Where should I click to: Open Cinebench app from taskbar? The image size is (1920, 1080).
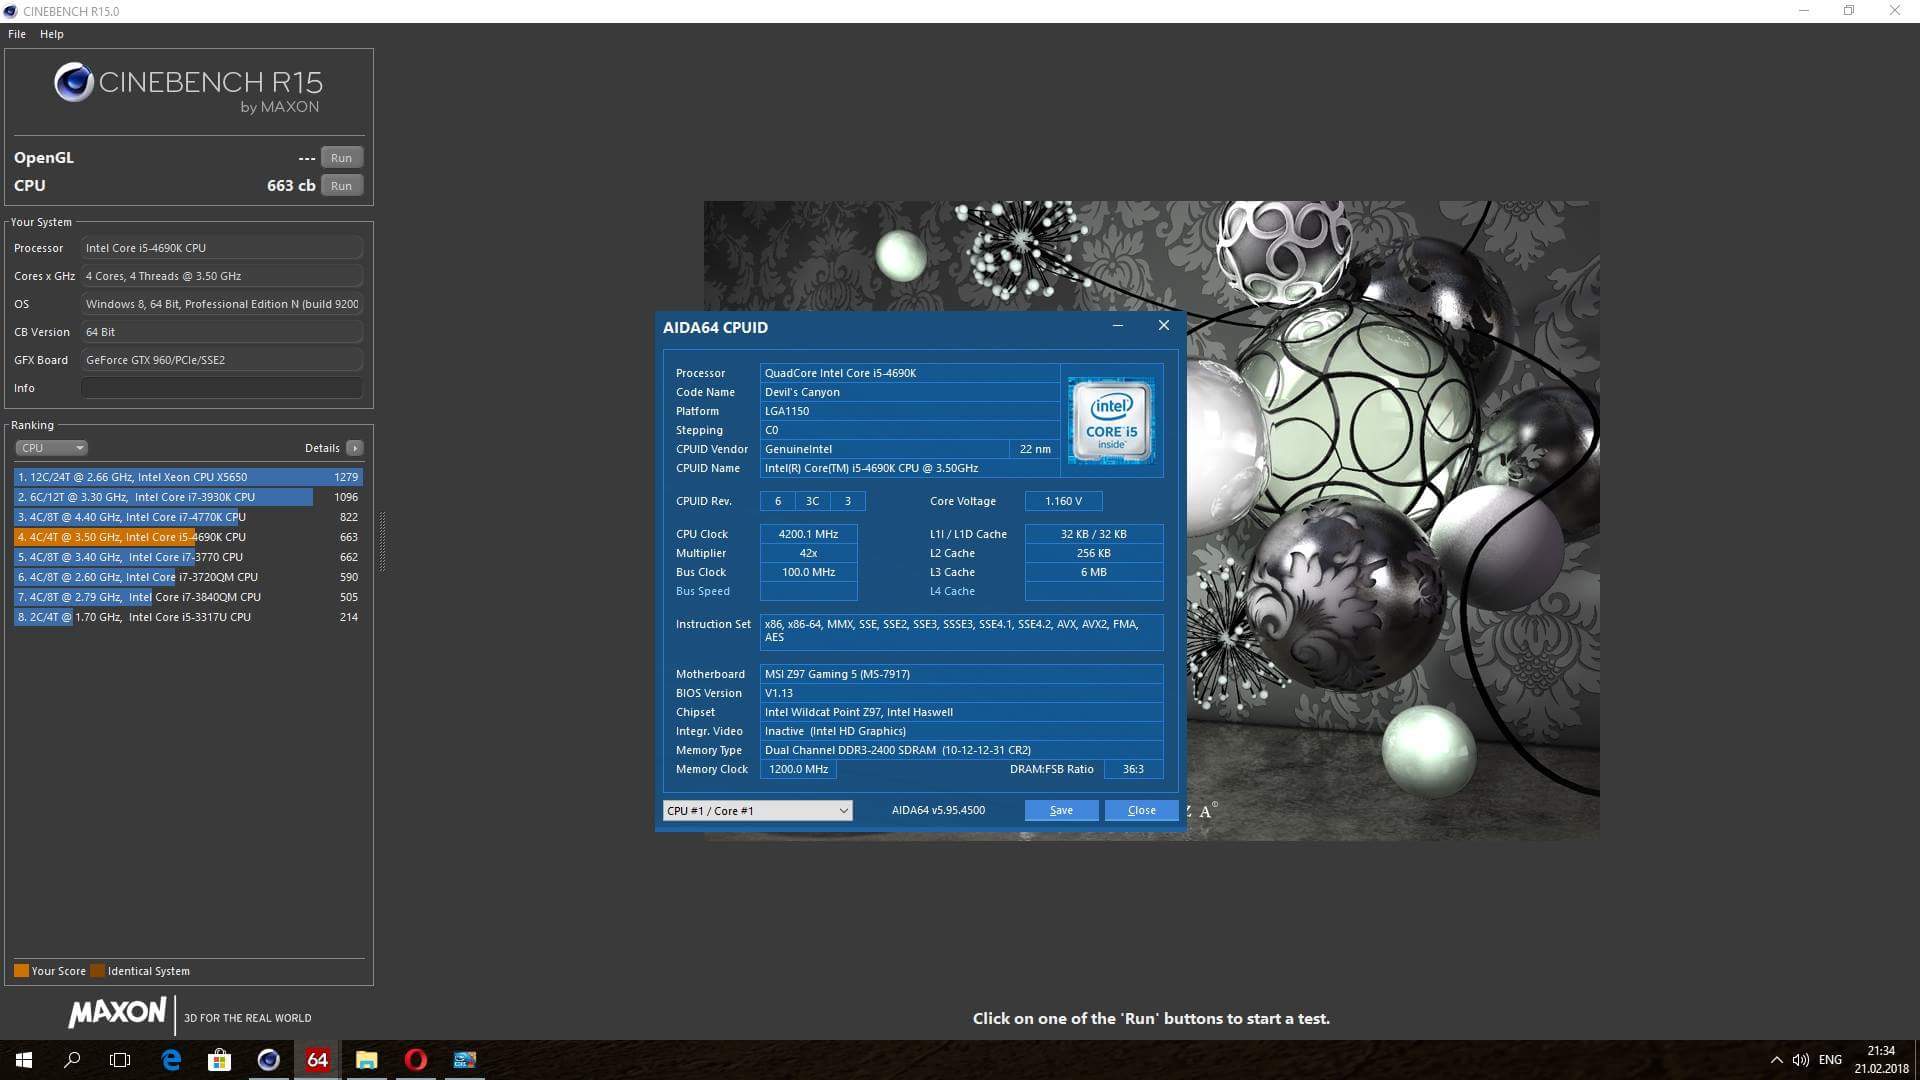(268, 1060)
